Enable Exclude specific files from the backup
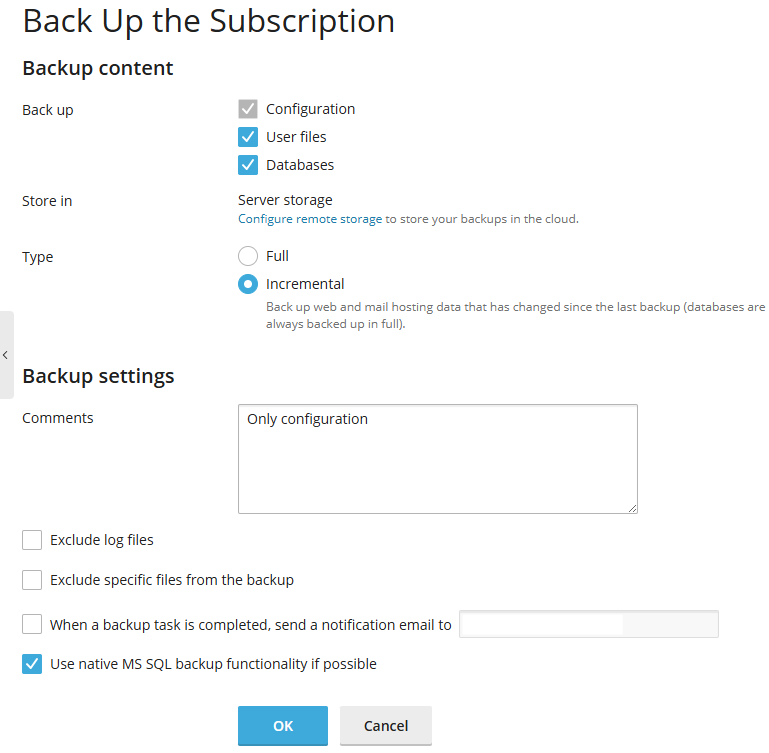The image size is (769, 753). click(32, 580)
